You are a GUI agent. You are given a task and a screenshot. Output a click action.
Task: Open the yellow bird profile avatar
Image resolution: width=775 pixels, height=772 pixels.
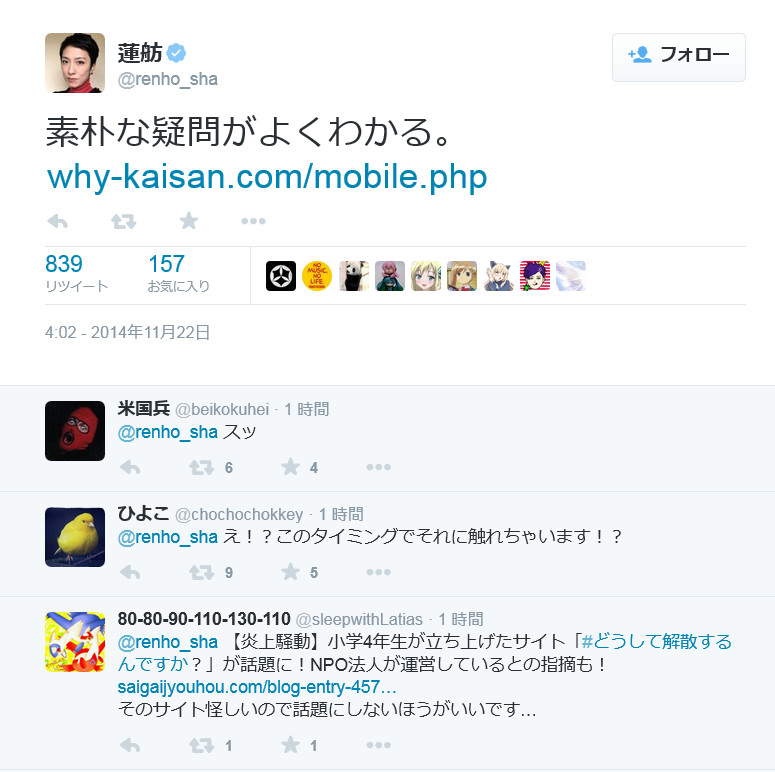tap(75, 537)
